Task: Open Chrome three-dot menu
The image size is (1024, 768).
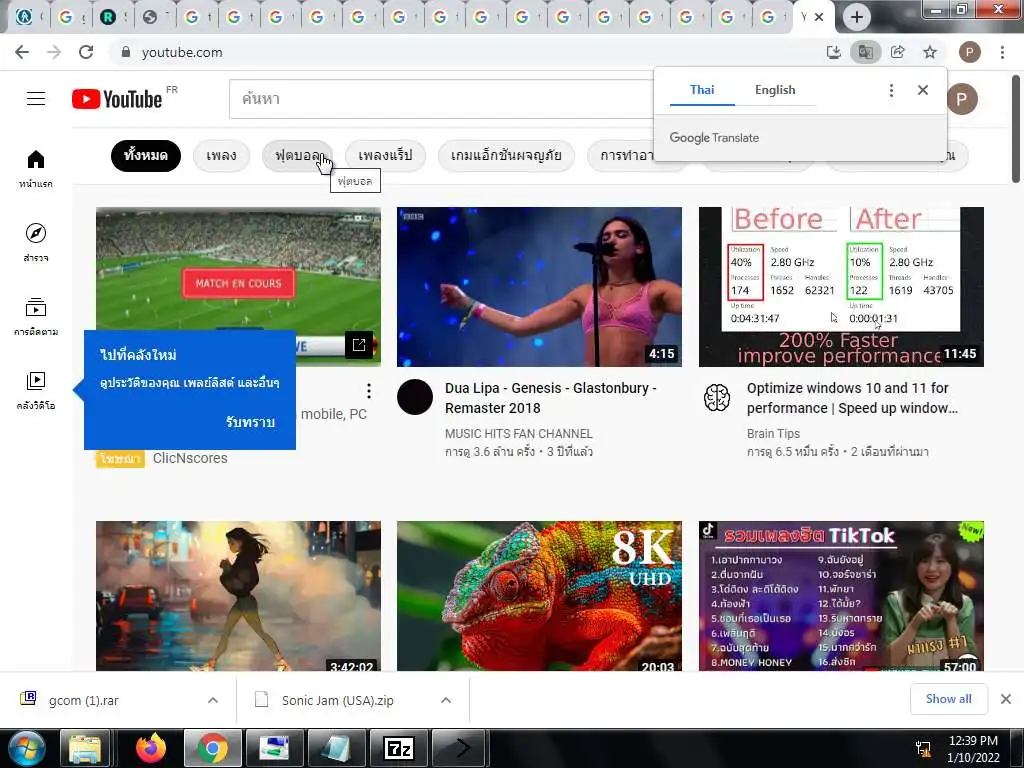Action: 1002,52
